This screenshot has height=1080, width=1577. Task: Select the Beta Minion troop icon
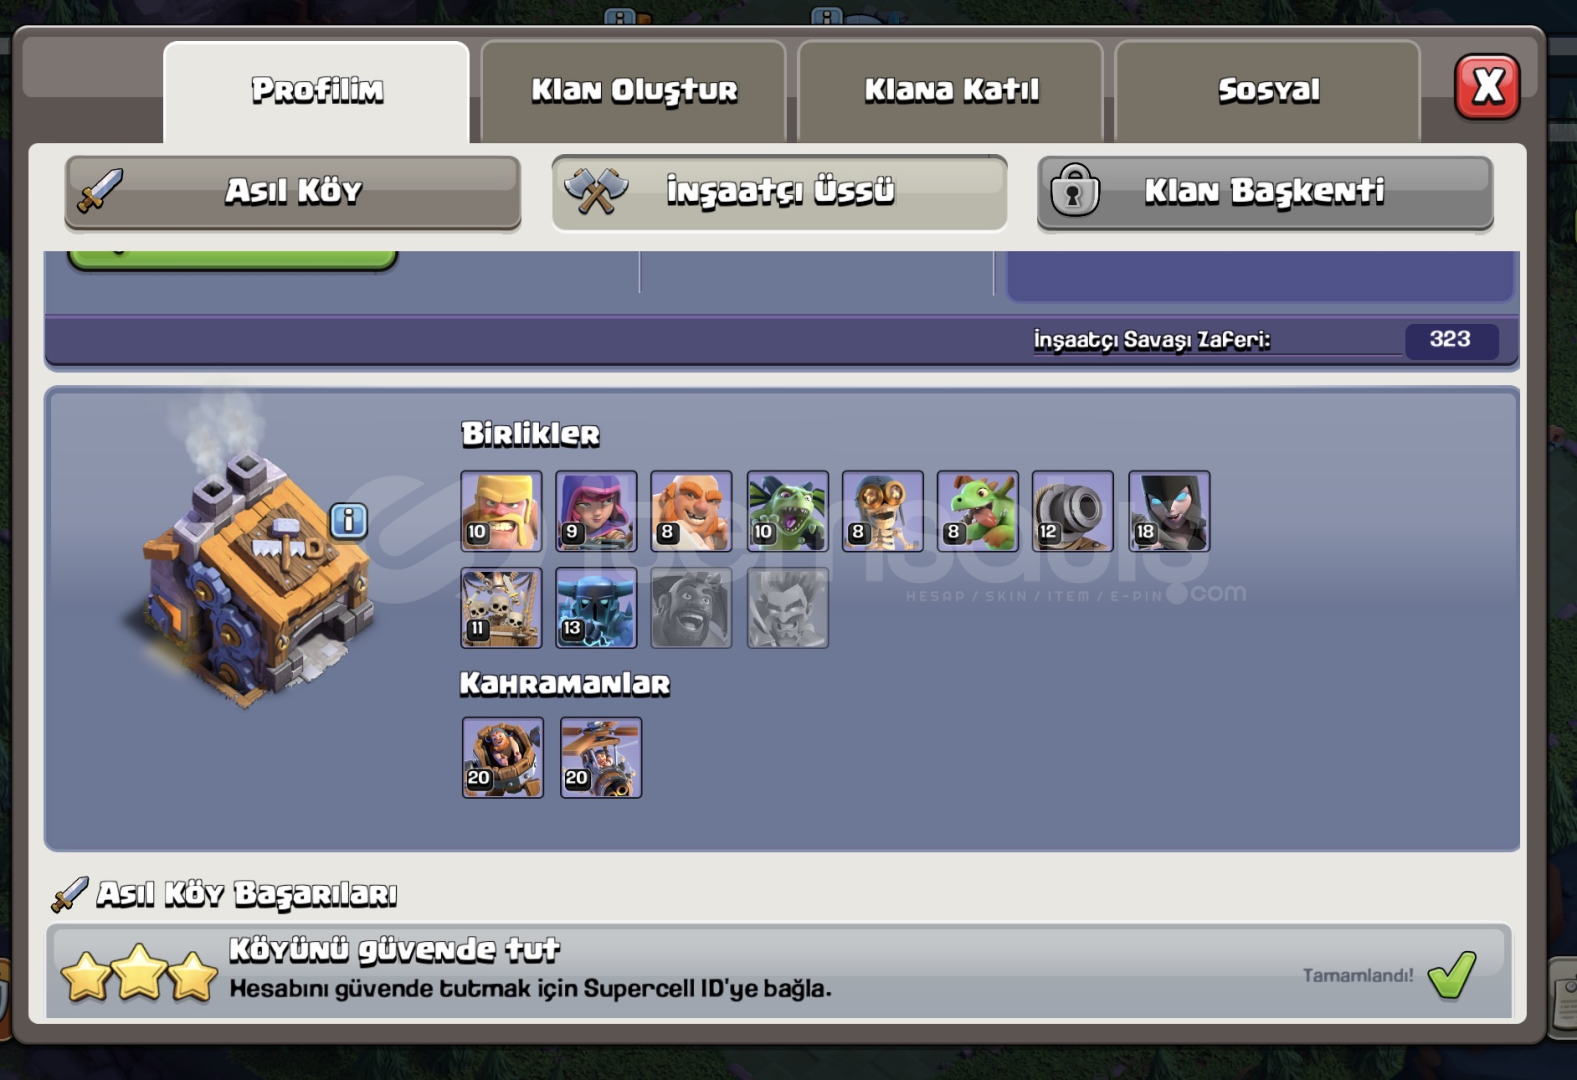tap(787, 511)
